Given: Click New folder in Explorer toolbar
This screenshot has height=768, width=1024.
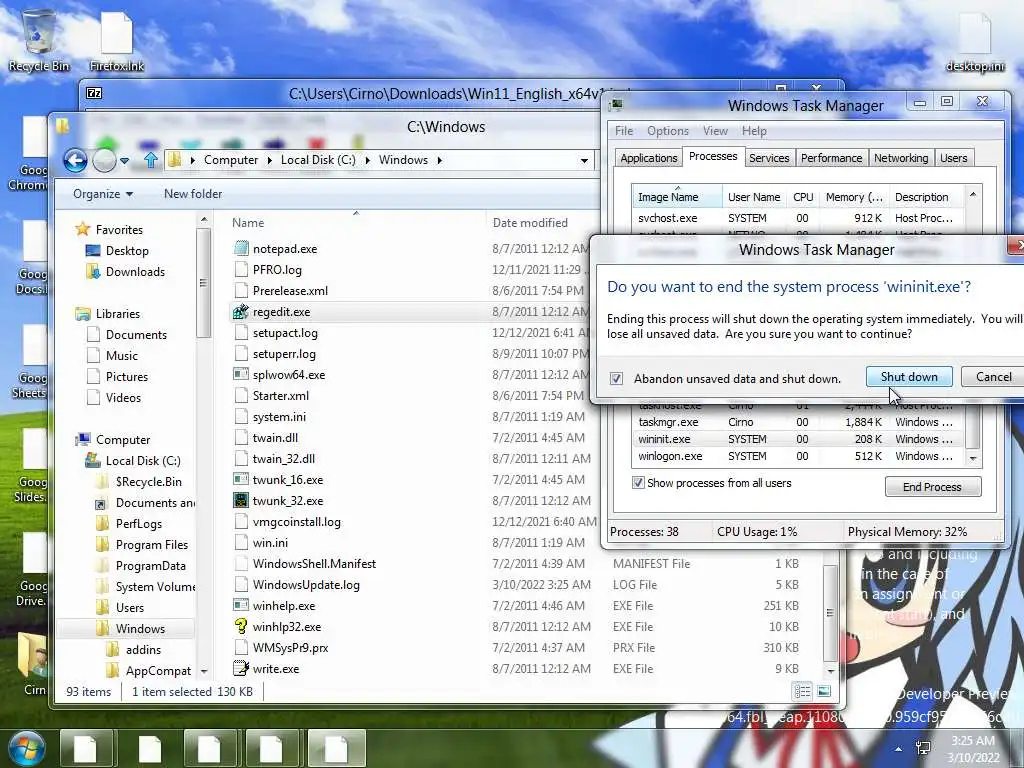Looking at the screenshot, I should click(193, 194).
